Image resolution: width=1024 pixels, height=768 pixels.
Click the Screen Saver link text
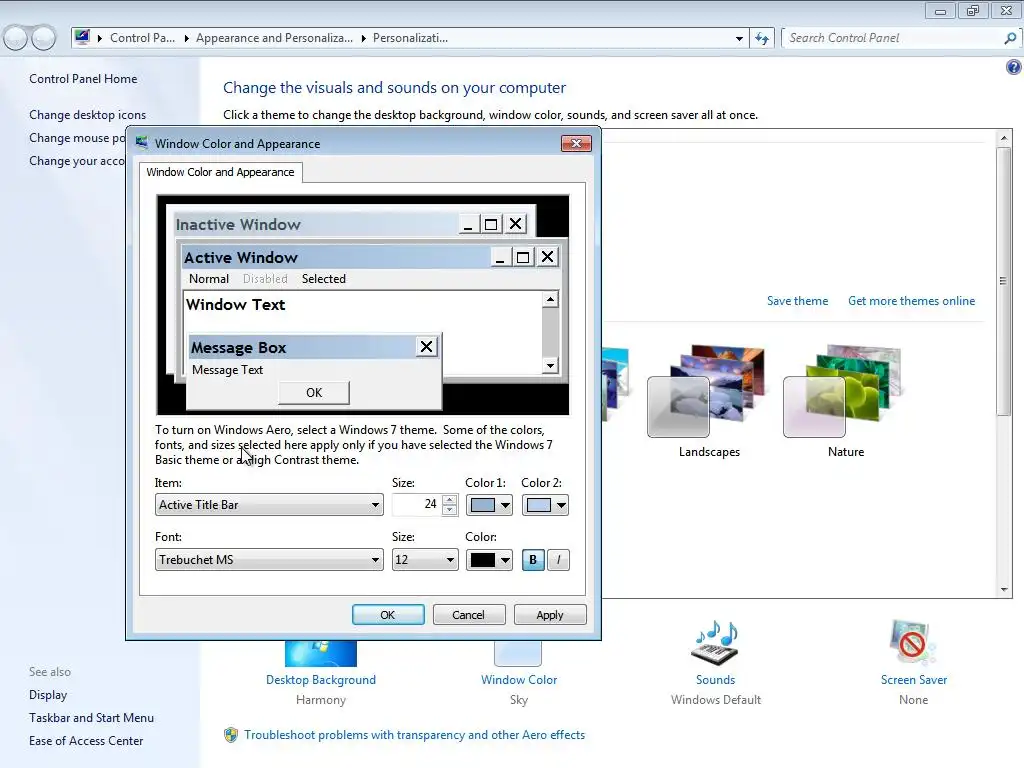(x=913, y=680)
